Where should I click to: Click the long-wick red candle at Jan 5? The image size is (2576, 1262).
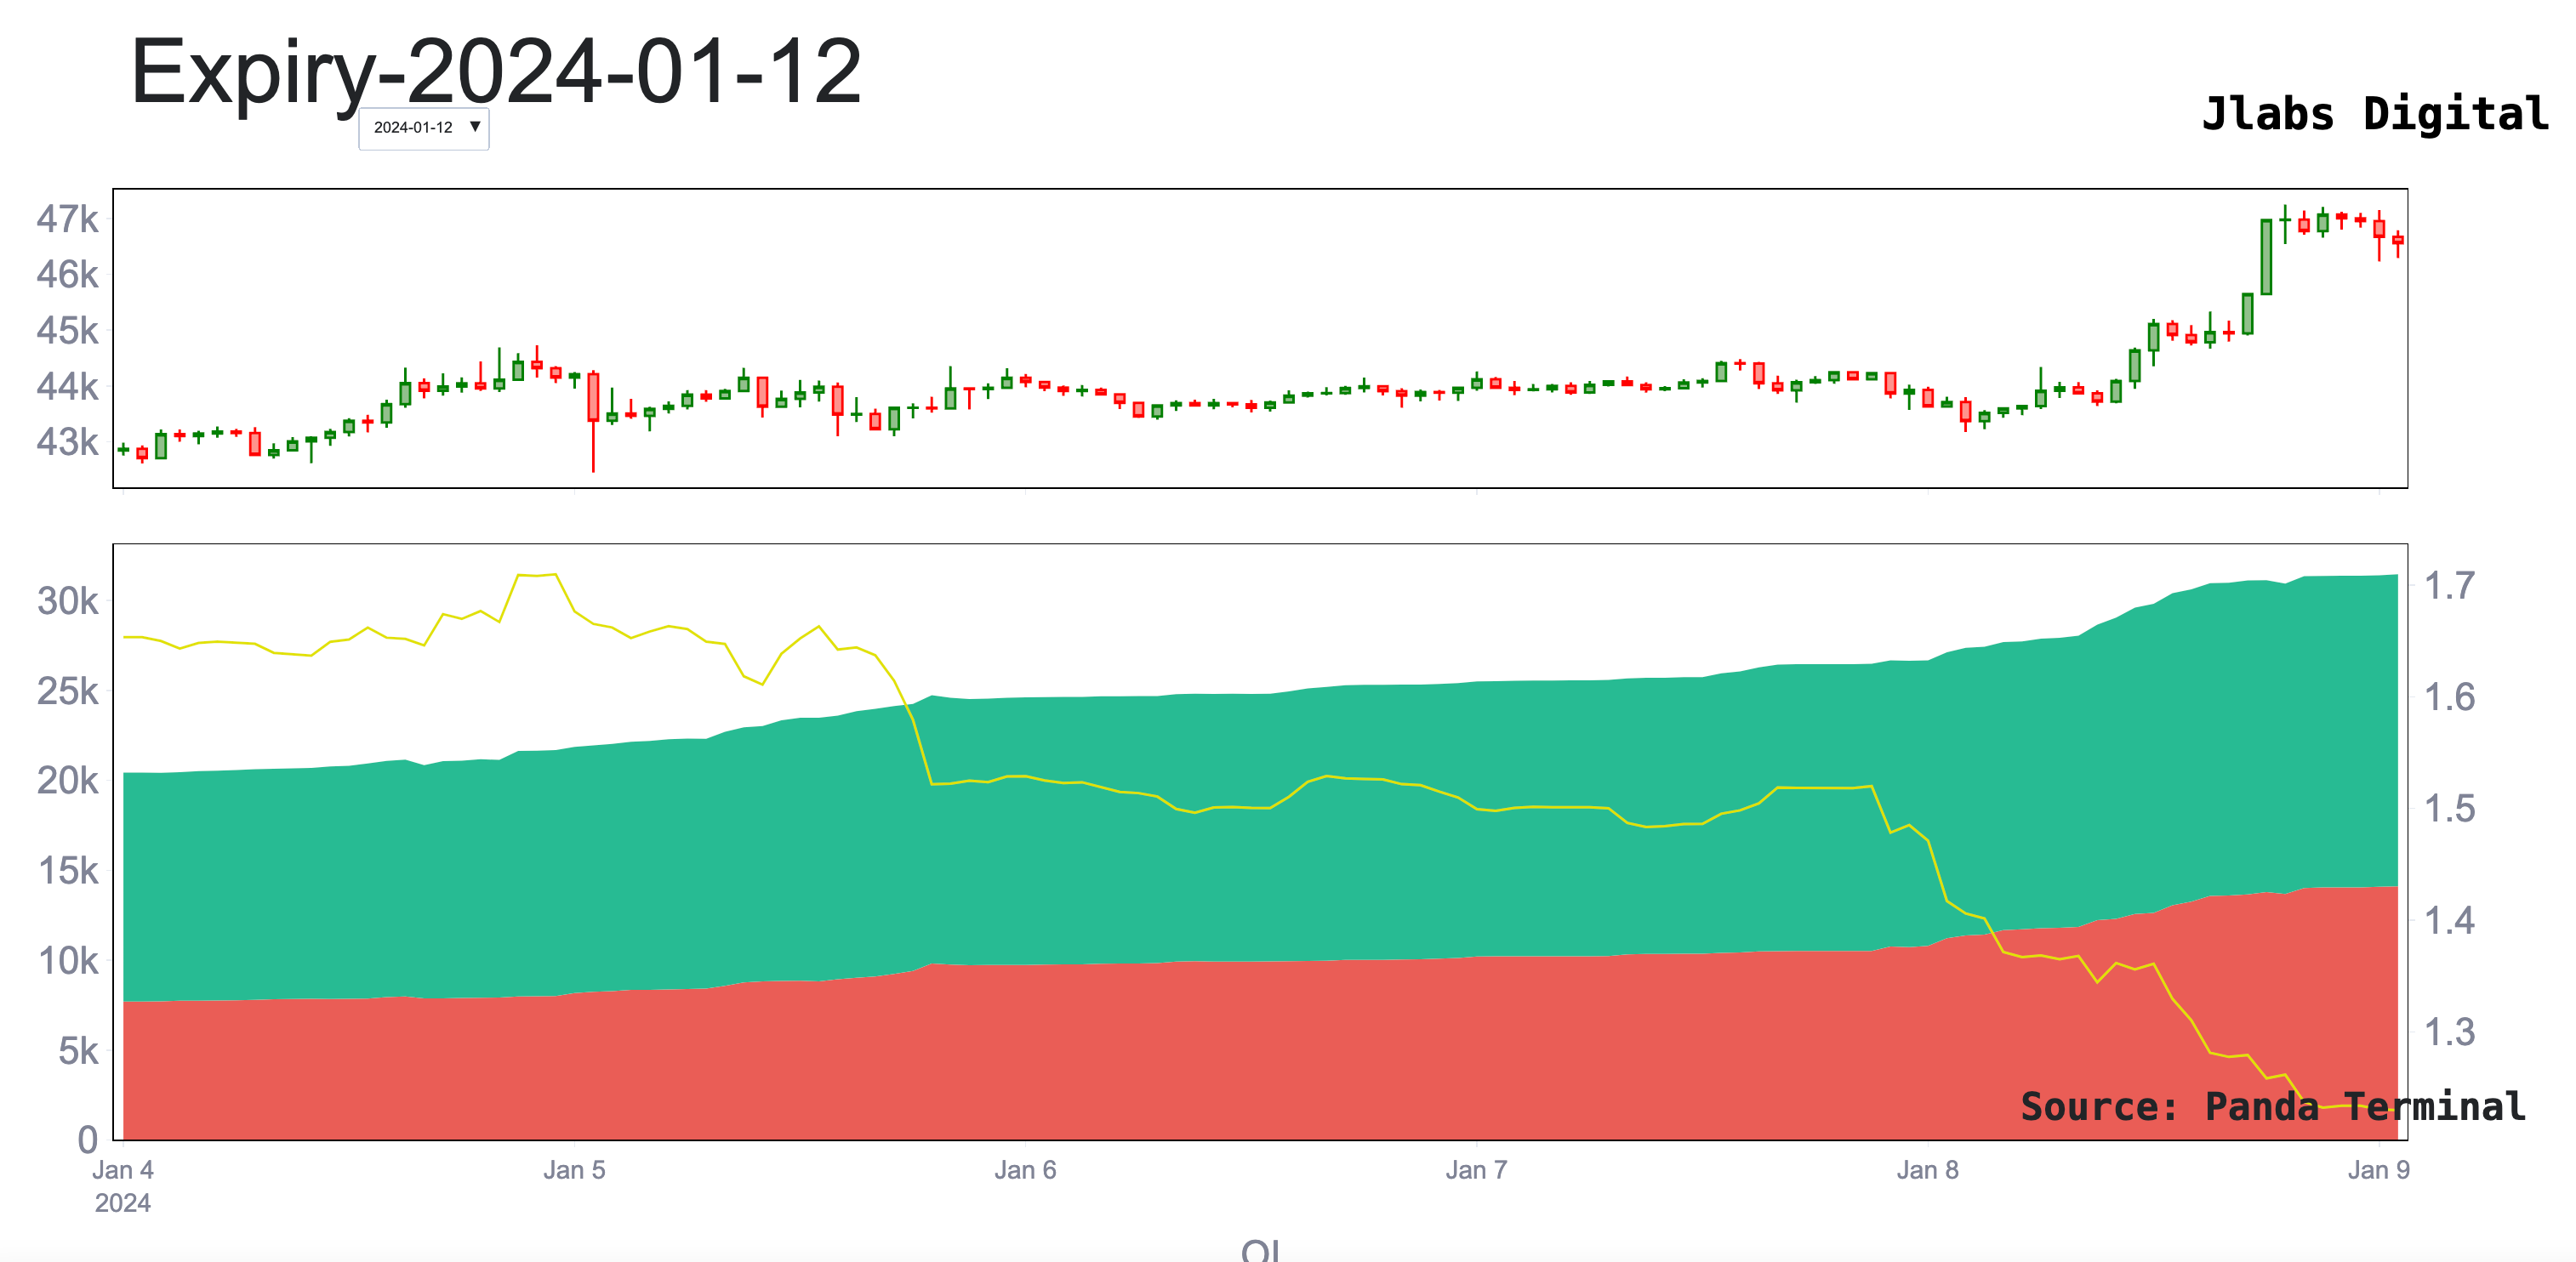click(x=593, y=397)
